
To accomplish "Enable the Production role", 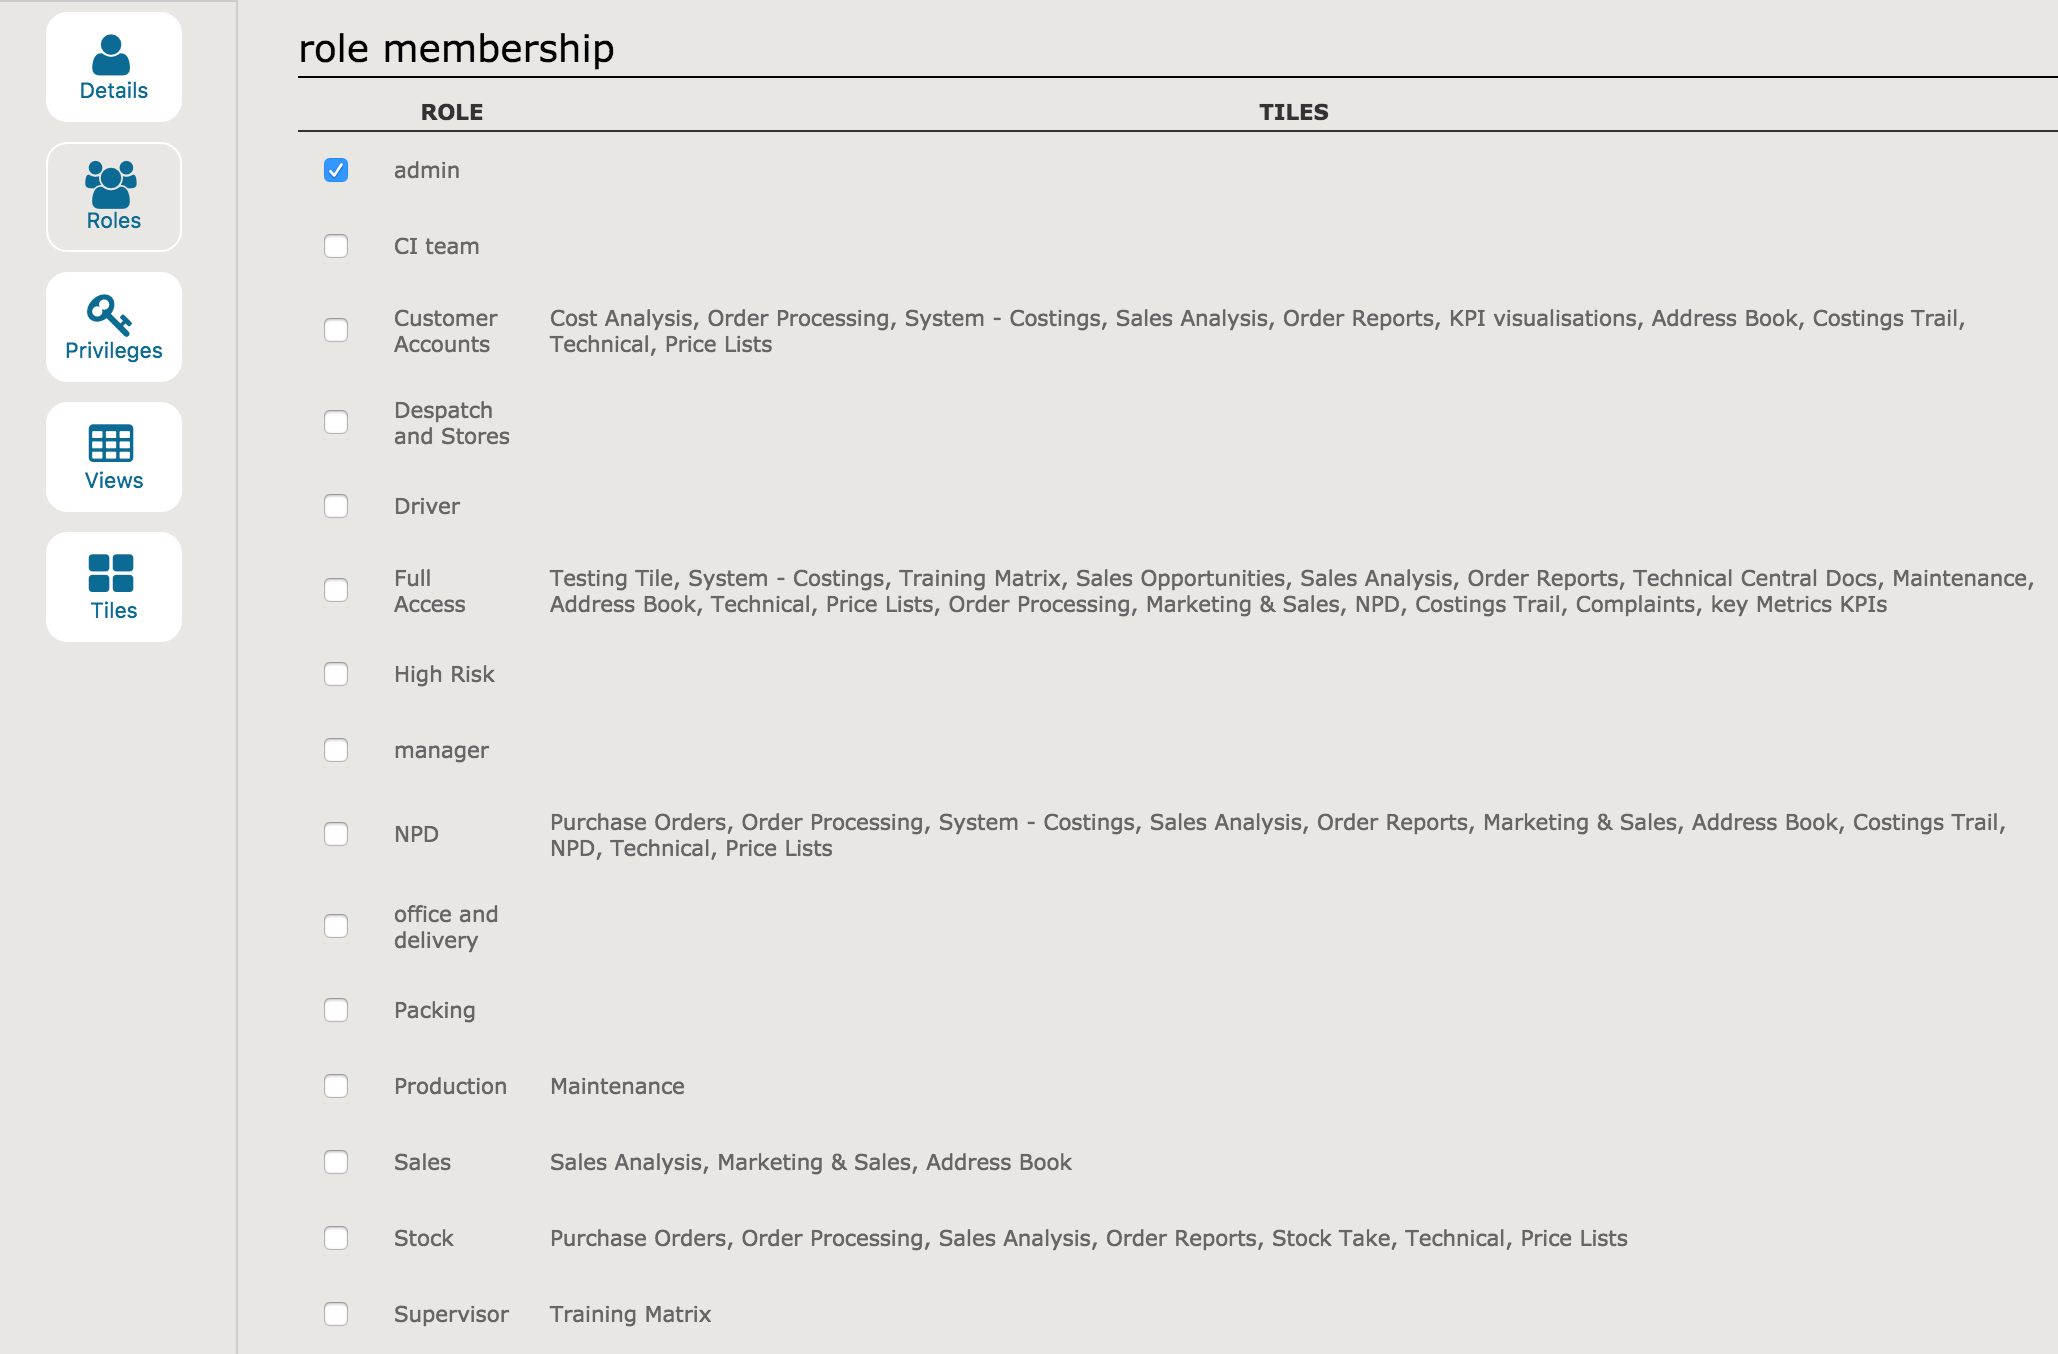I will (336, 1086).
